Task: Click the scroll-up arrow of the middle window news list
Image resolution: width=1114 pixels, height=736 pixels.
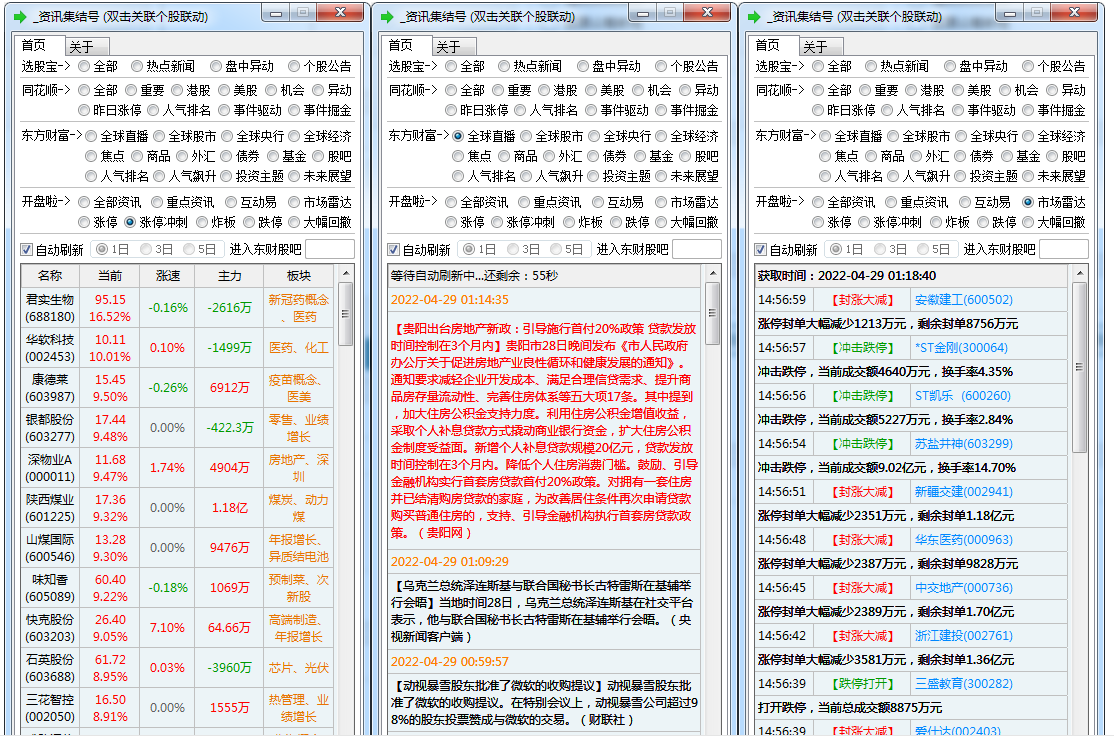Action: click(713, 274)
